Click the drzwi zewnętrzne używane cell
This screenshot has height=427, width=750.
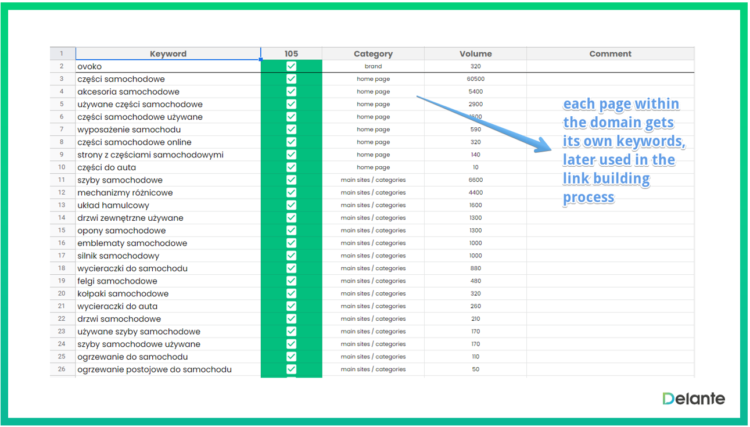tap(168, 218)
